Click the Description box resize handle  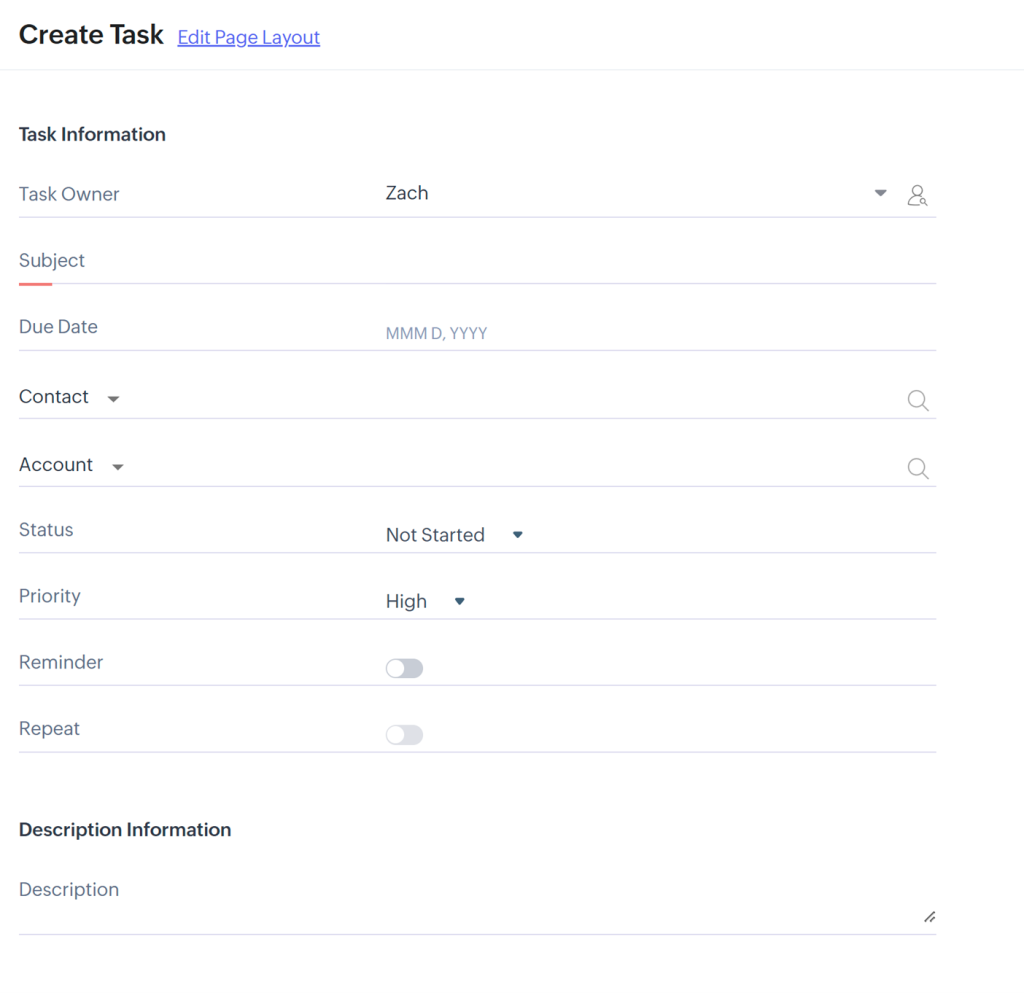click(929, 916)
